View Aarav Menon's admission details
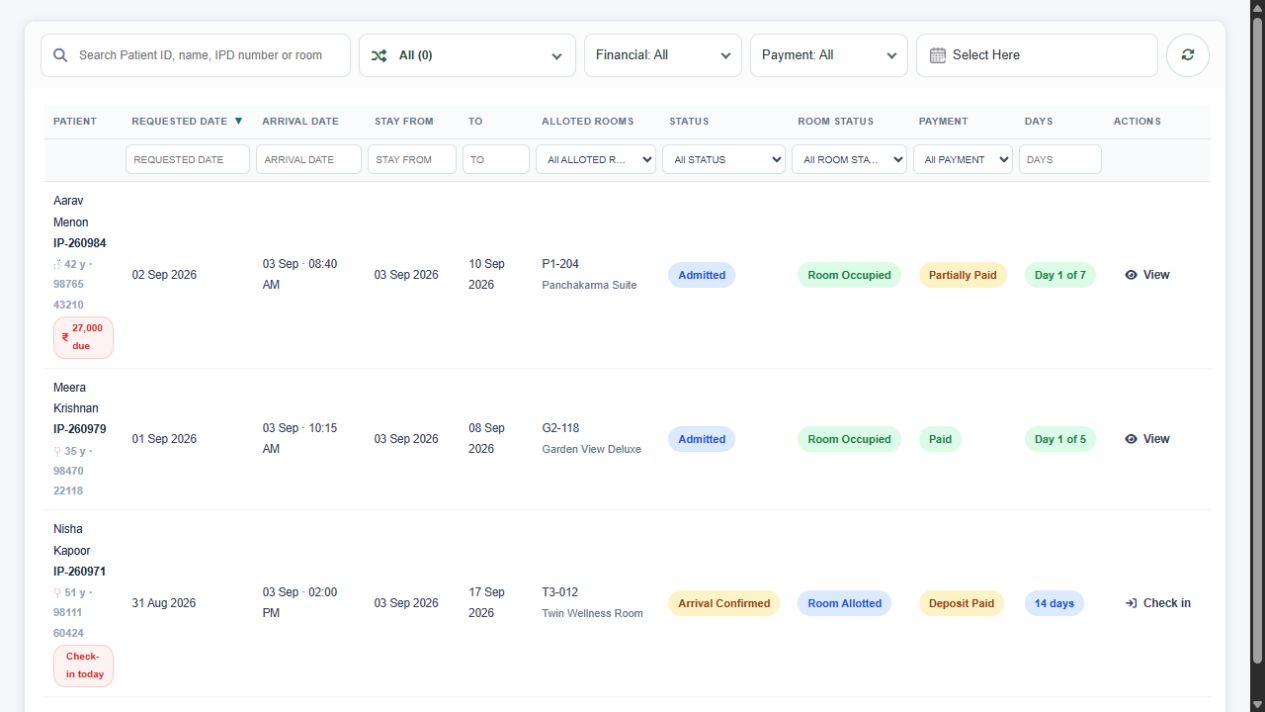Image resolution: width=1265 pixels, height=712 pixels. tap(1147, 275)
